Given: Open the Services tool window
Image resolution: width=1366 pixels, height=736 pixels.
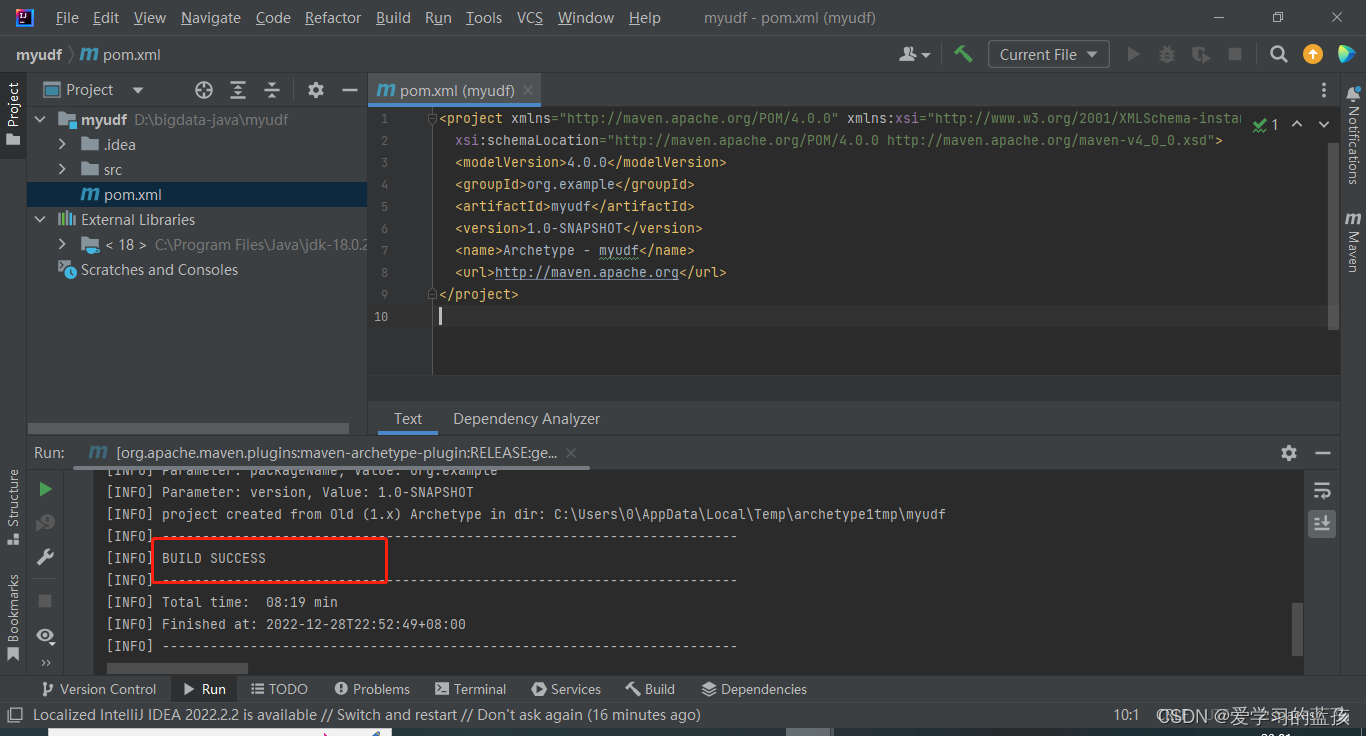Looking at the screenshot, I should (566, 689).
